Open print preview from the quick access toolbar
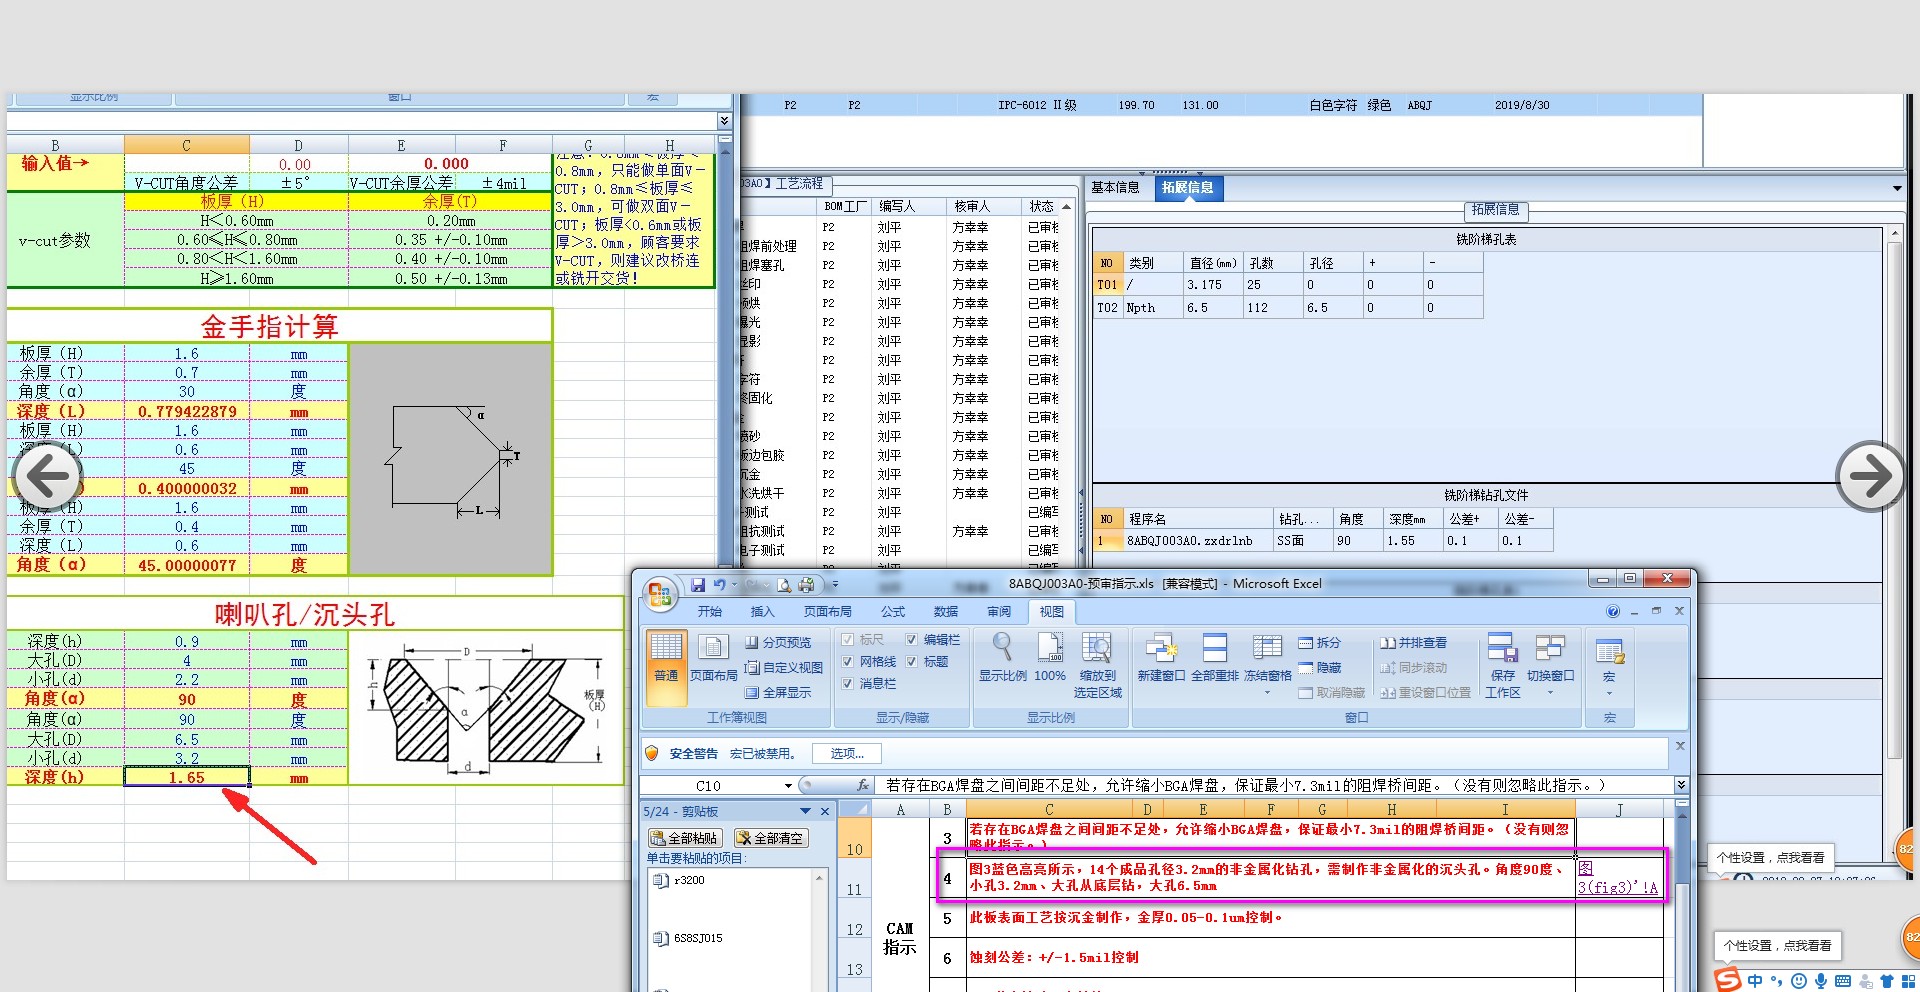The width and height of the screenshot is (1920, 992). (785, 585)
